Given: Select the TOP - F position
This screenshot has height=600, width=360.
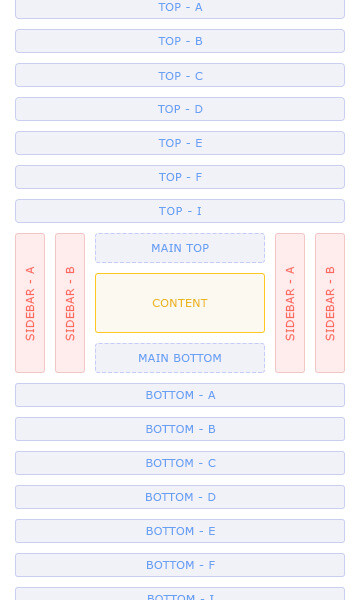Looking at the screenshot, I should coord(180,177).
